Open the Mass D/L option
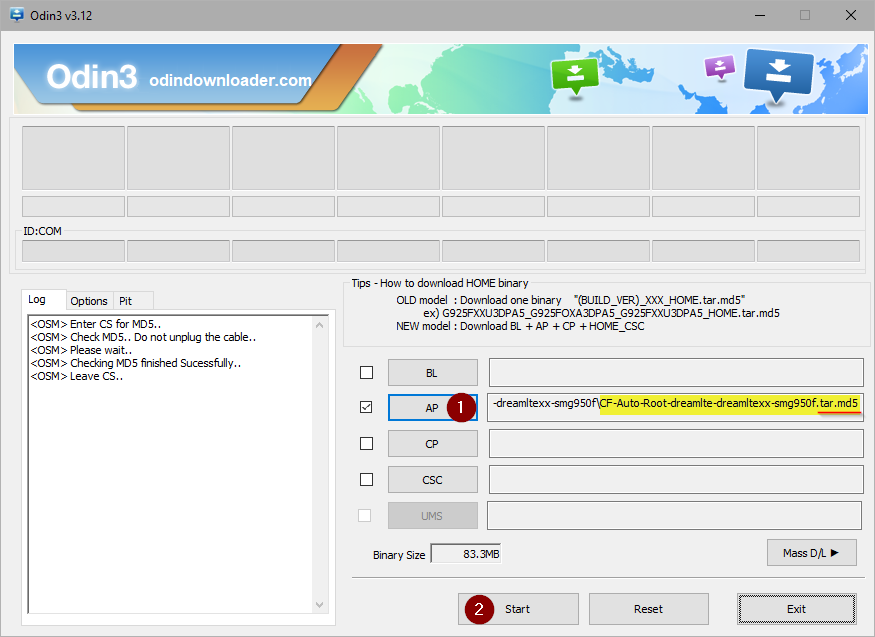Screen dimensions: 875x637 (811, 553)
